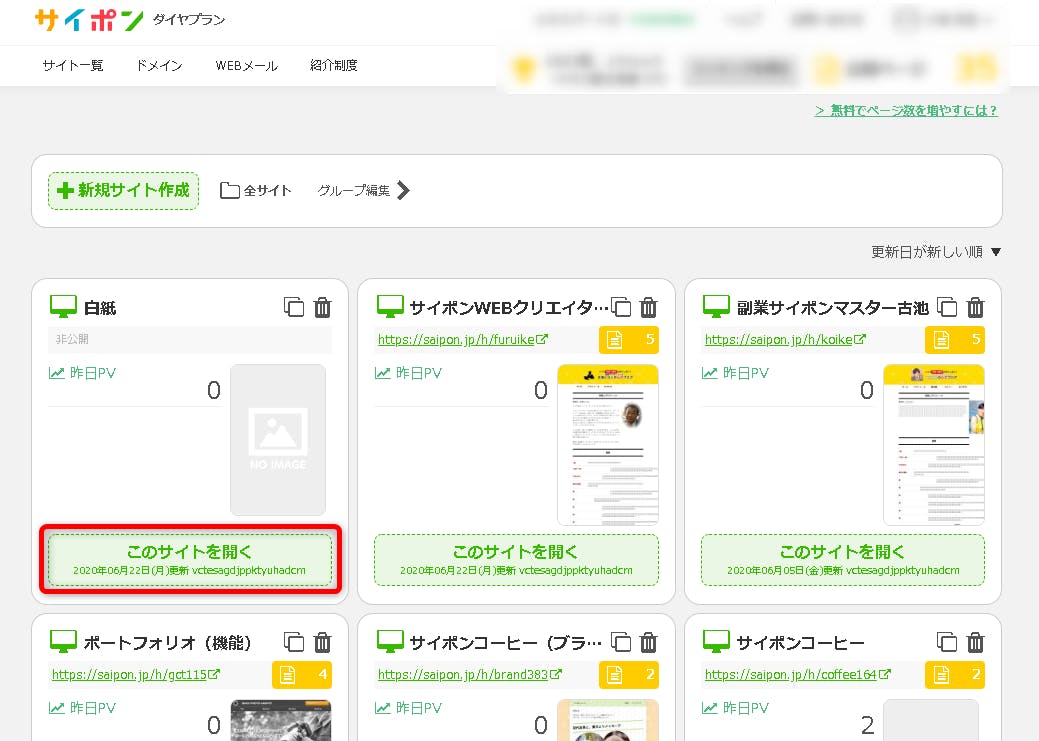Screen dimensions: 1039x741
Task: Open the 白紙 site with このサイトを開く
Action: coord(190,559)
